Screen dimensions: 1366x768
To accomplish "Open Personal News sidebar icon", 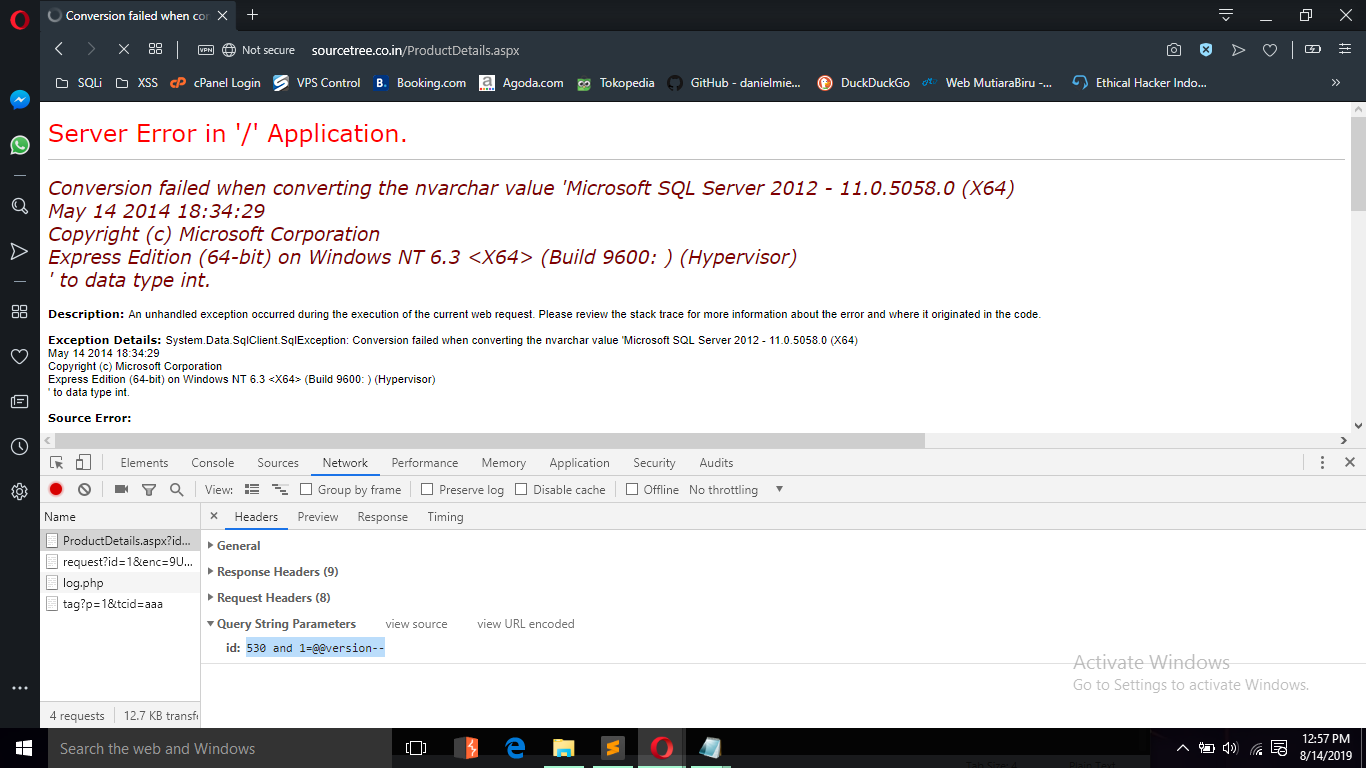I will click(x=20, y=401).
